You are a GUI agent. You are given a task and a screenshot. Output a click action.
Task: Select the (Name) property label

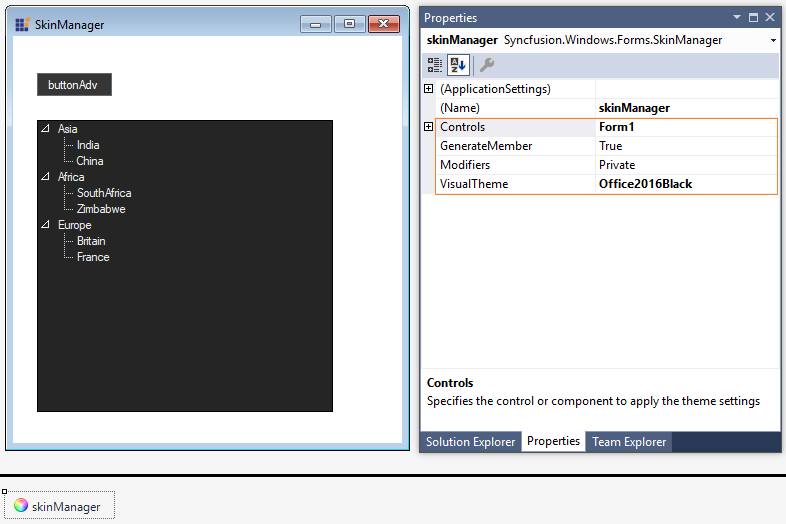click(x=460, y=108)
